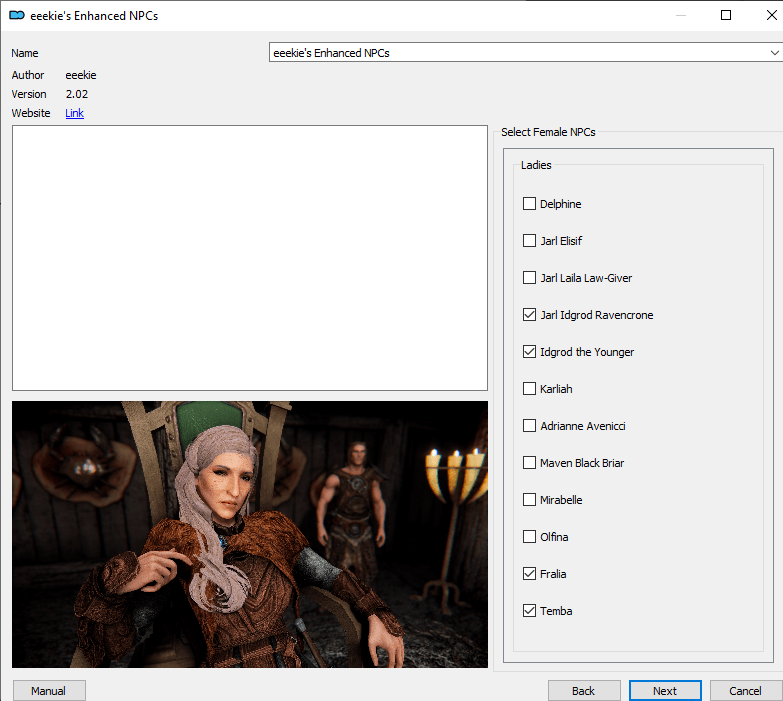Click the version value 2.02
Viewport: 783px width, 701px height.
pyautogui.click(x=77, y=94)
